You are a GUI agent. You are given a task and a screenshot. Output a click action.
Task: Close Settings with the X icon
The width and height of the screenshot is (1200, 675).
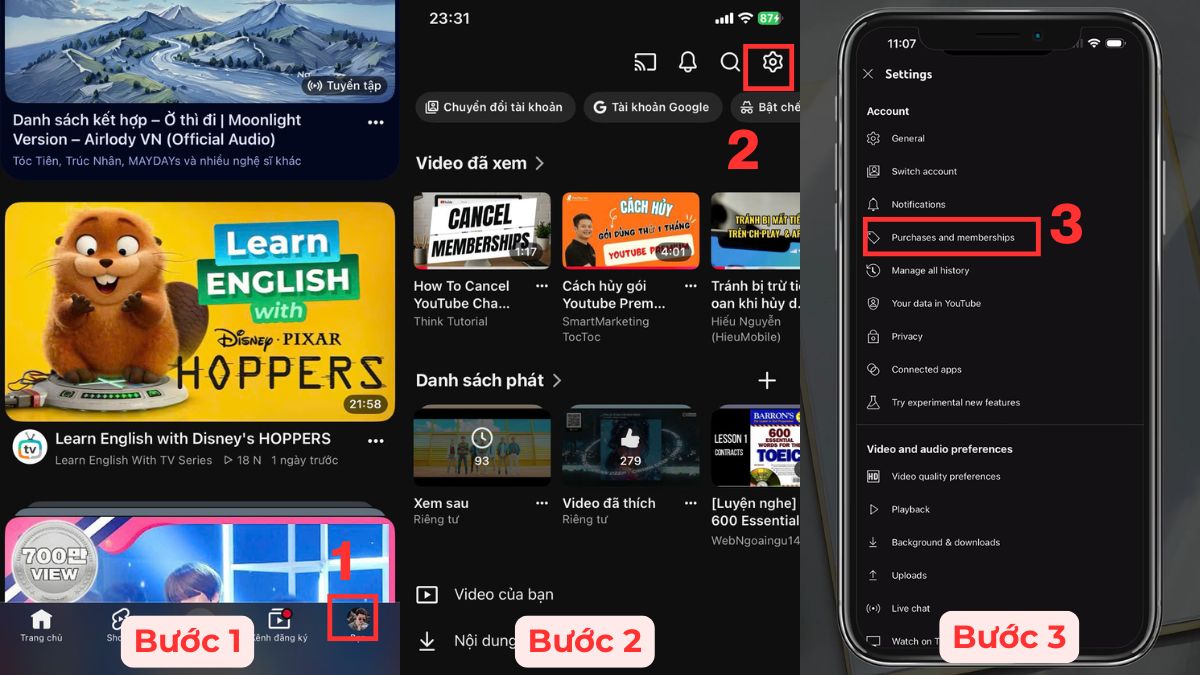coord(868,74)
